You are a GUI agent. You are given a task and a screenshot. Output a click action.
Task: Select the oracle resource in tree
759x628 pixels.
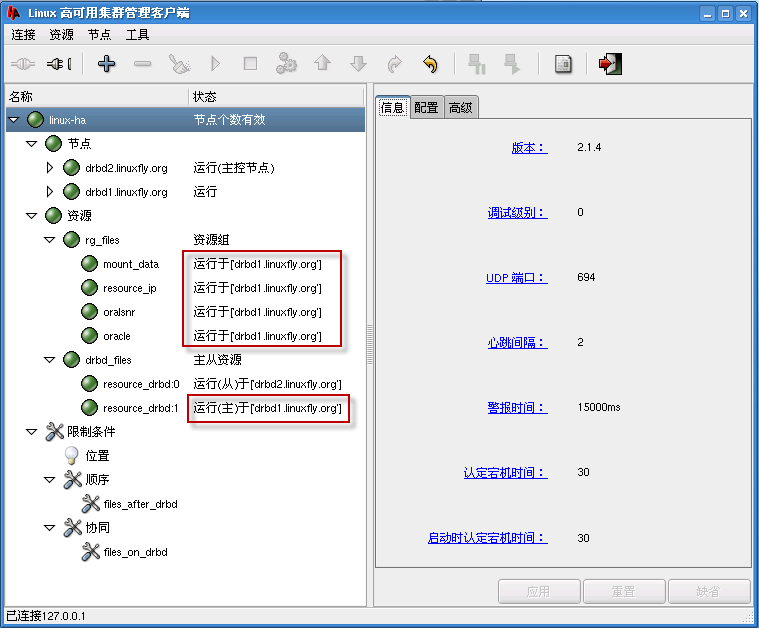click(x=116, y=336)
